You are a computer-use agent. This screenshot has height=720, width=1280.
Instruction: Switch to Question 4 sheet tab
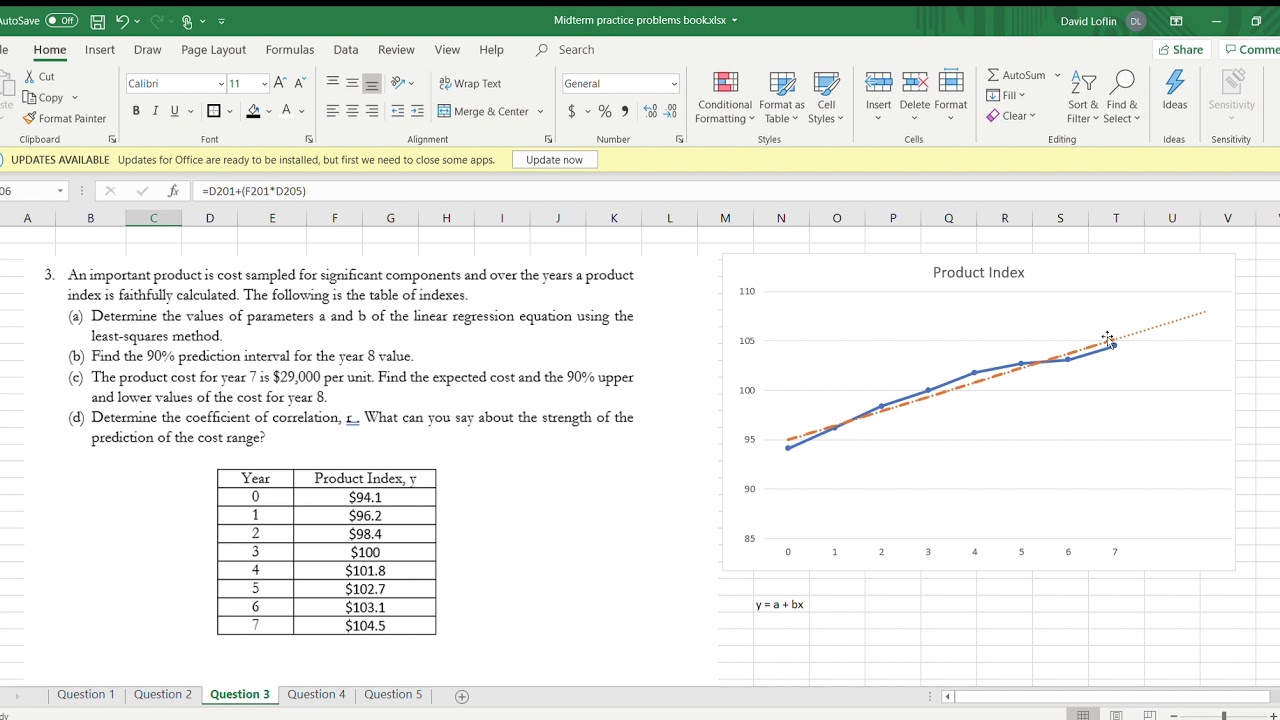pyautogui.click(x=316, y=694)
